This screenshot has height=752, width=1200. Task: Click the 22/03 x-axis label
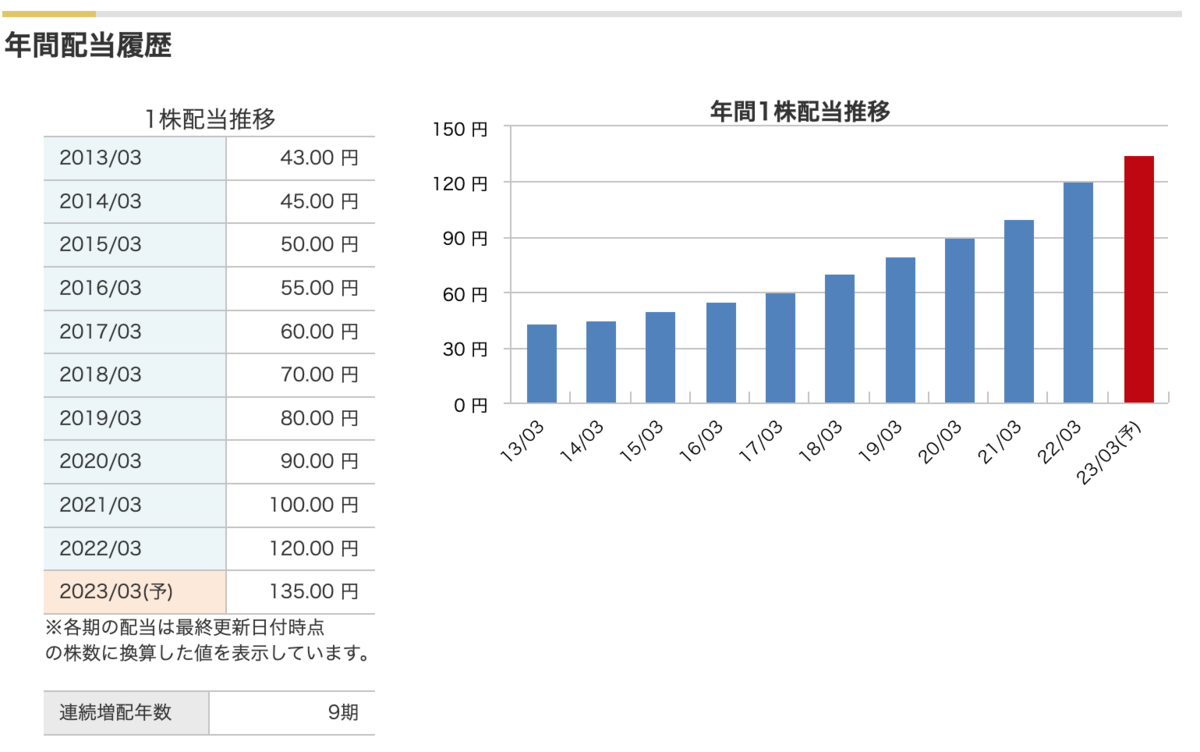coord(1061,439)
